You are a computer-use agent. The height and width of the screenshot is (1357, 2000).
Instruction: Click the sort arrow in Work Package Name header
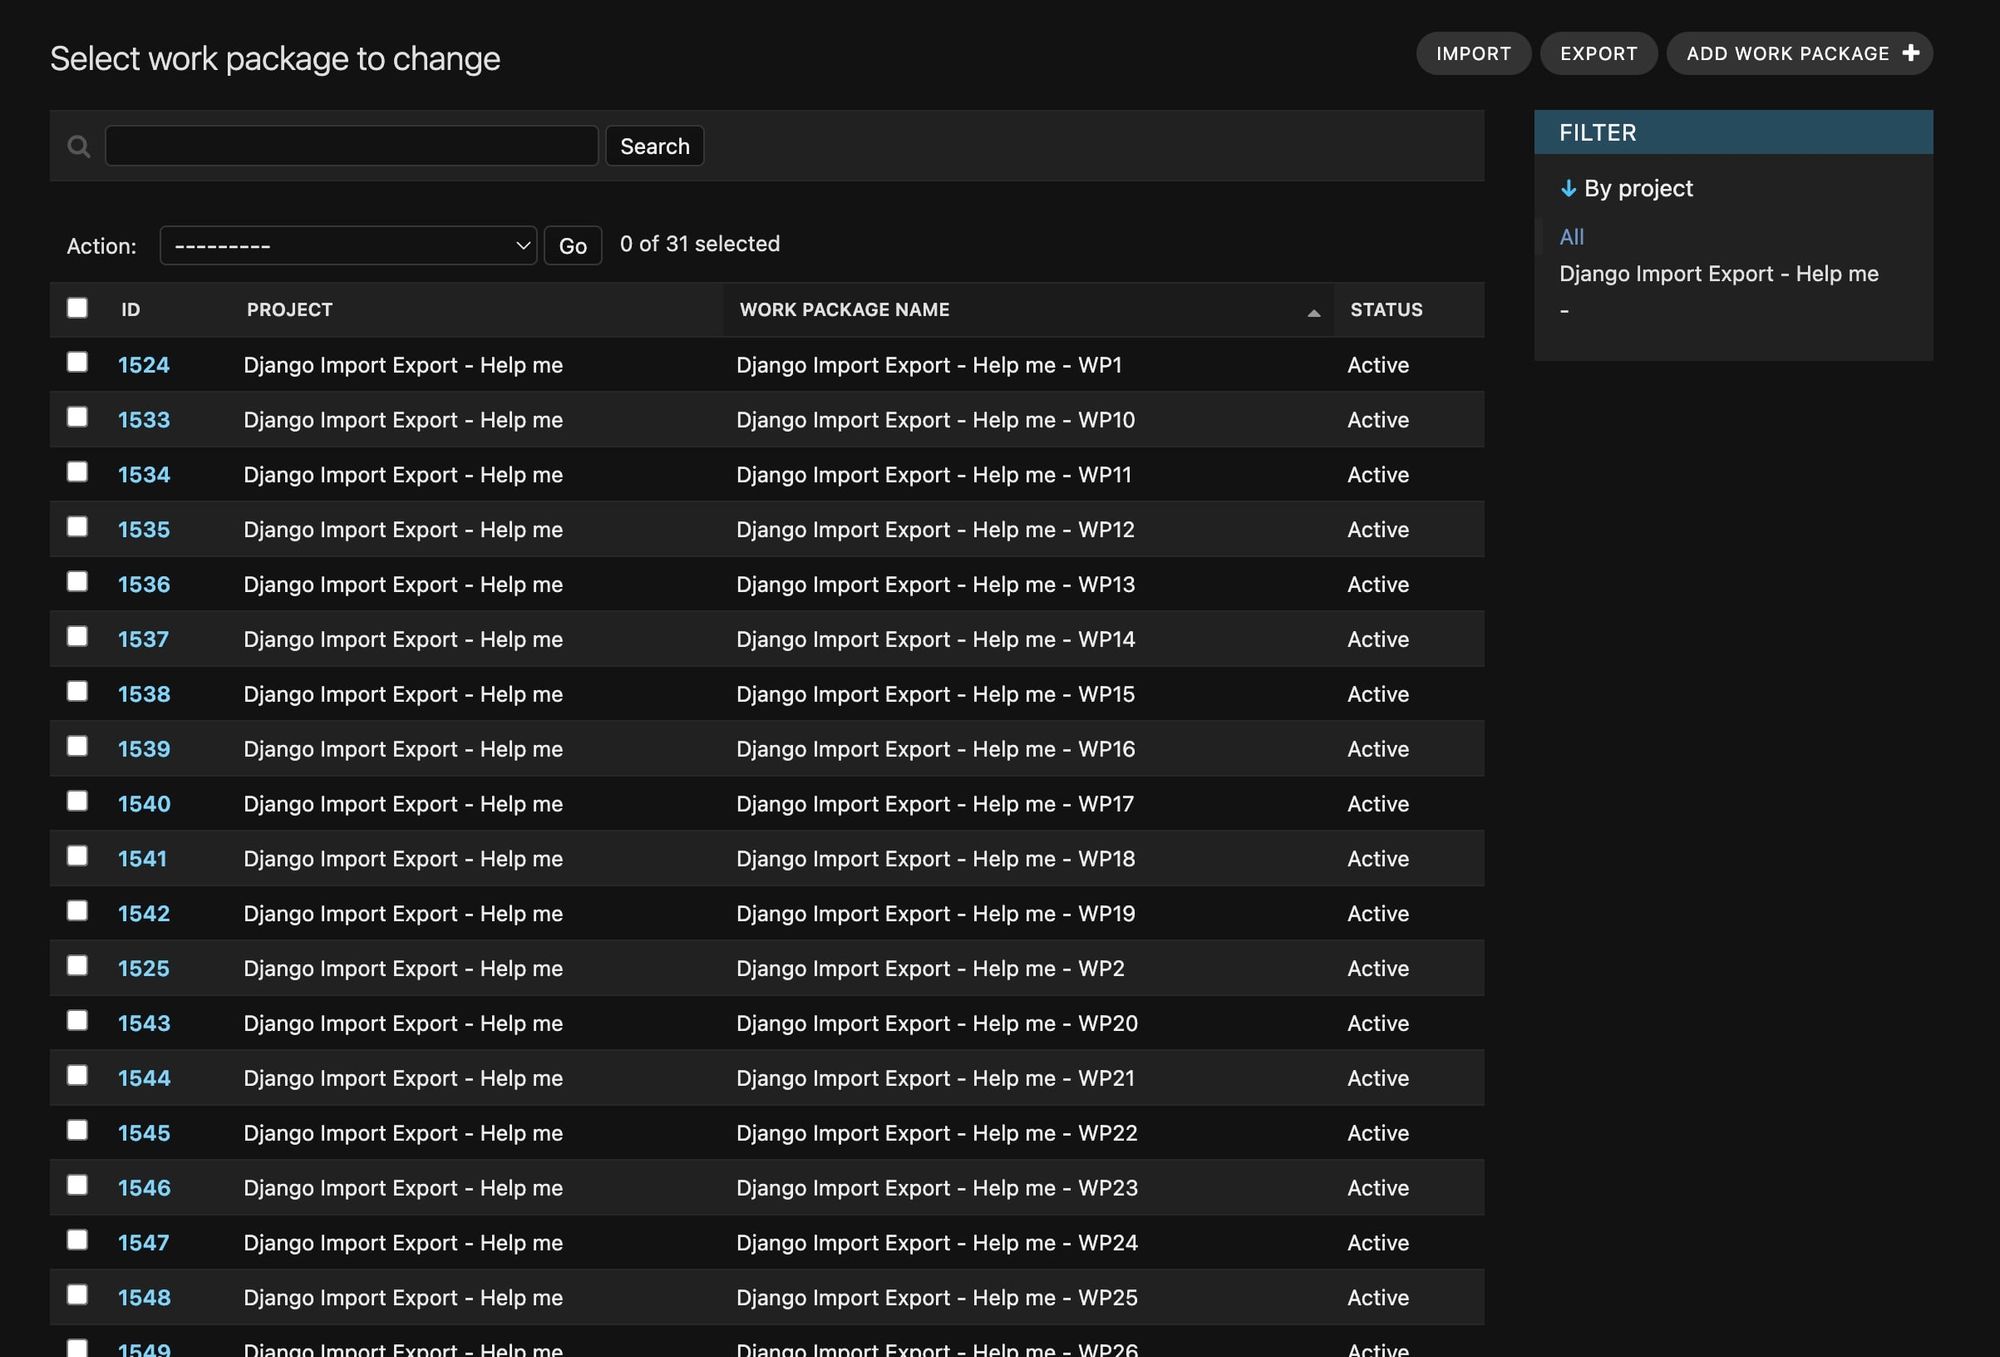click(1314, 313)
